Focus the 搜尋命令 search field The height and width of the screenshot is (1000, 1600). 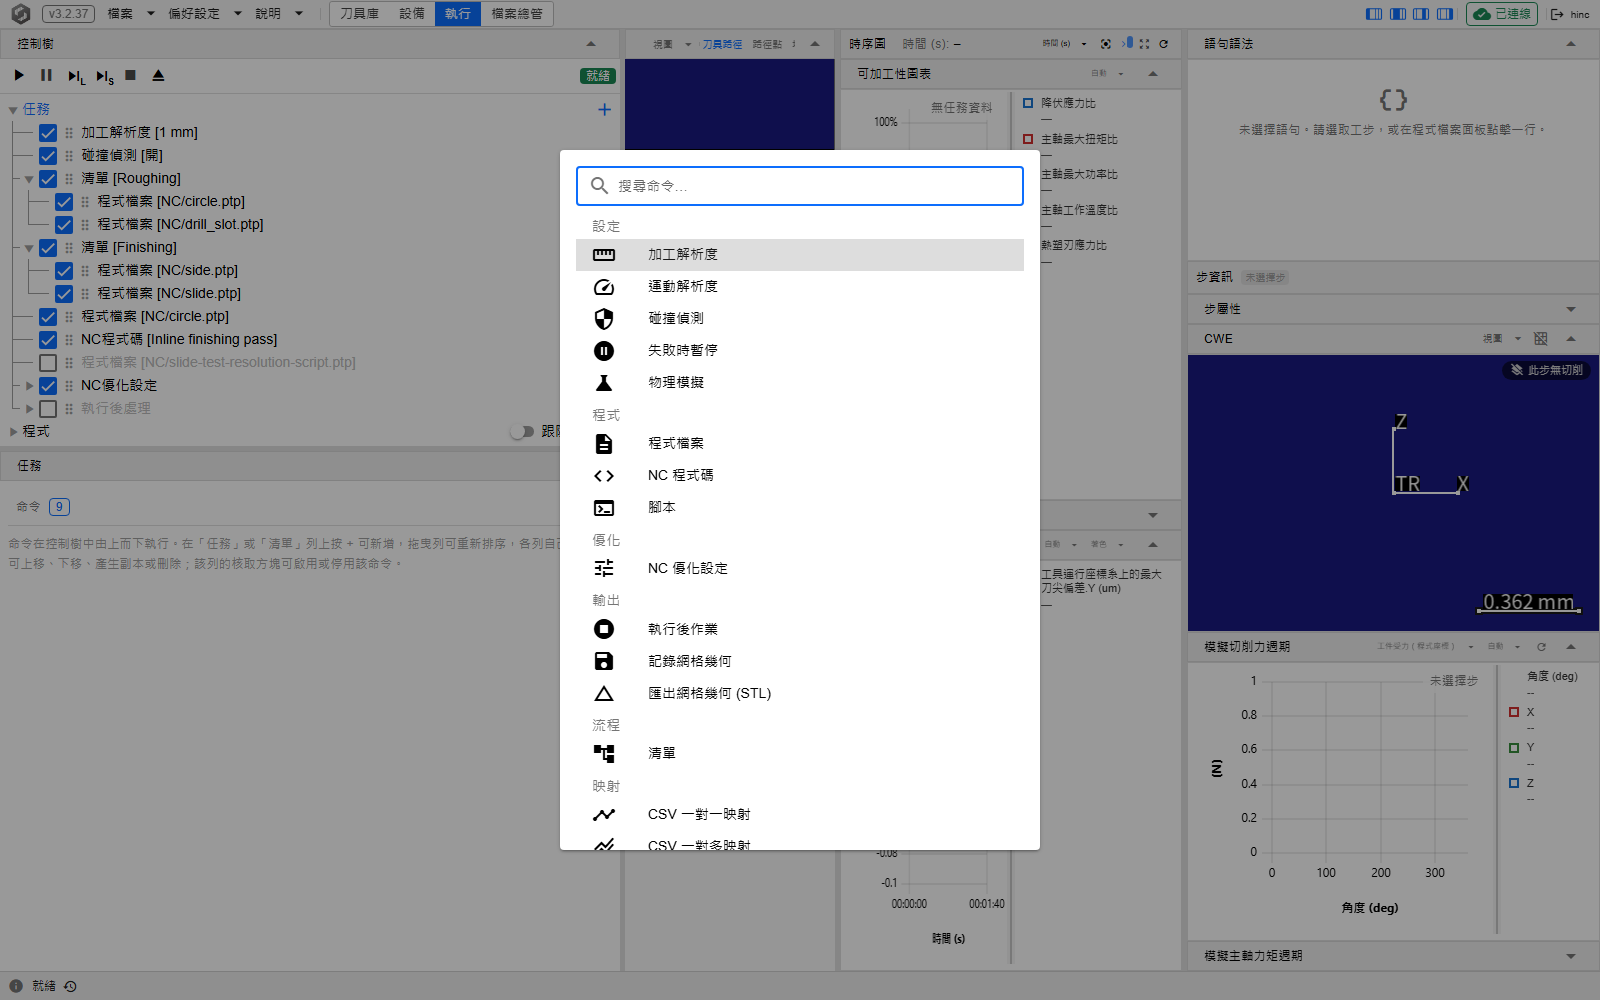point(799,186)
